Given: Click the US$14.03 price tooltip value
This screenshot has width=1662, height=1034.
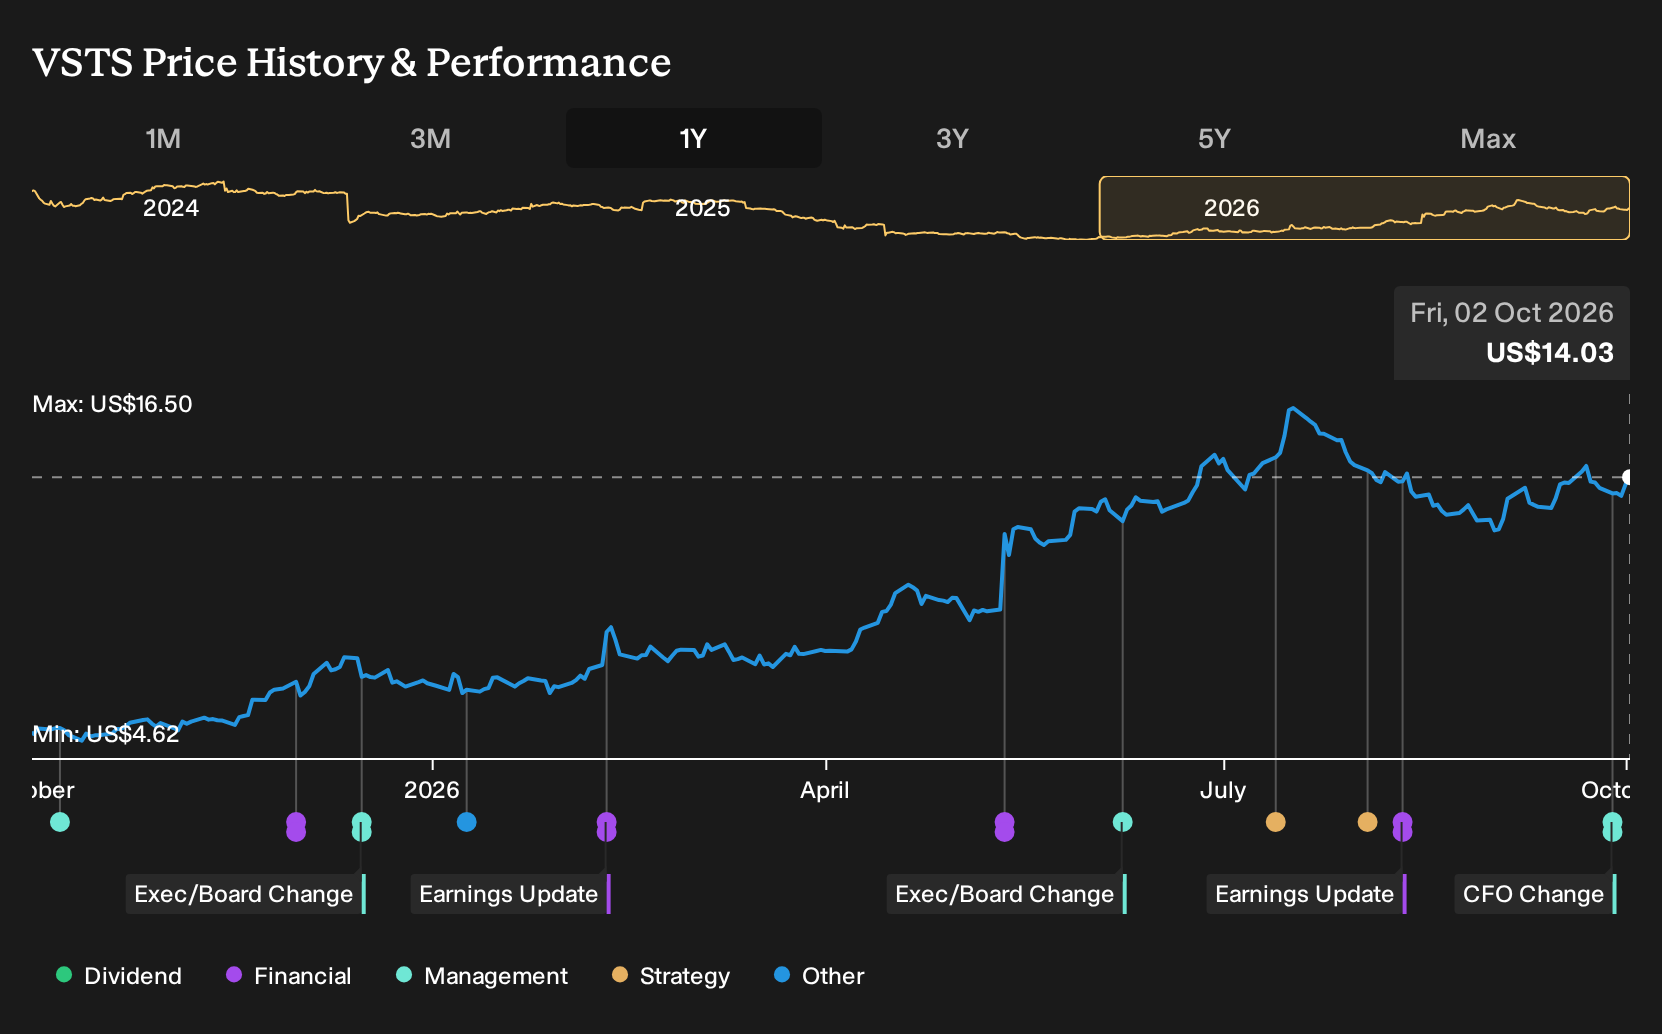Looking at the screenshot, I should [x=1549, y=353].
